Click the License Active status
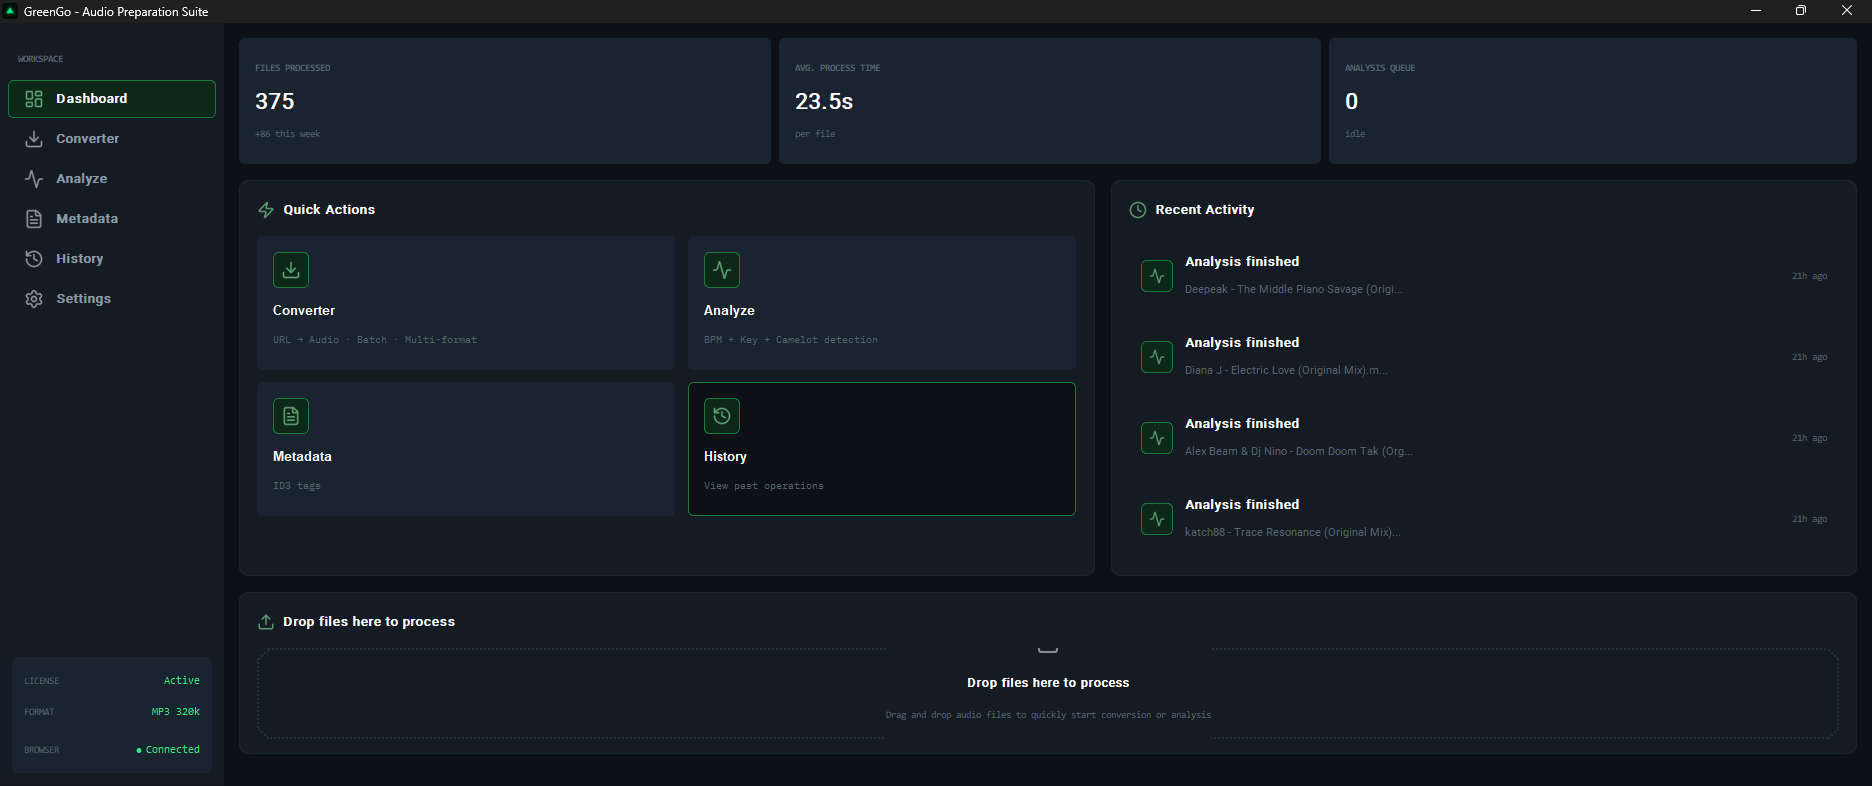Image resolution: width=1872 pixels, height=786 pixels. (x=182, y=681)
